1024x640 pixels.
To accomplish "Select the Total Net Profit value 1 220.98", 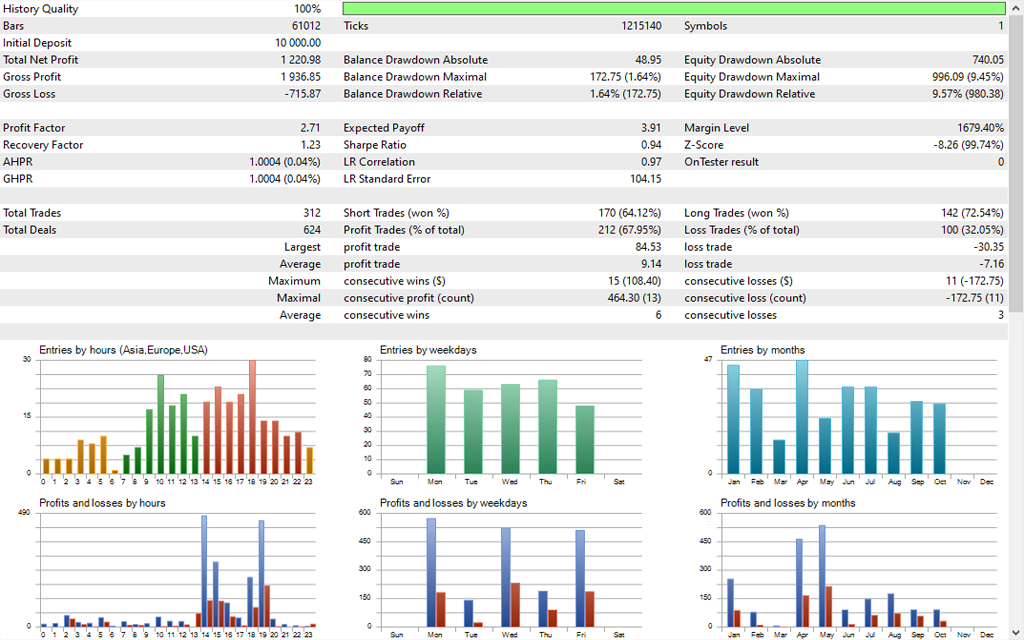I will pyautogui.click(x=301, y=60).
